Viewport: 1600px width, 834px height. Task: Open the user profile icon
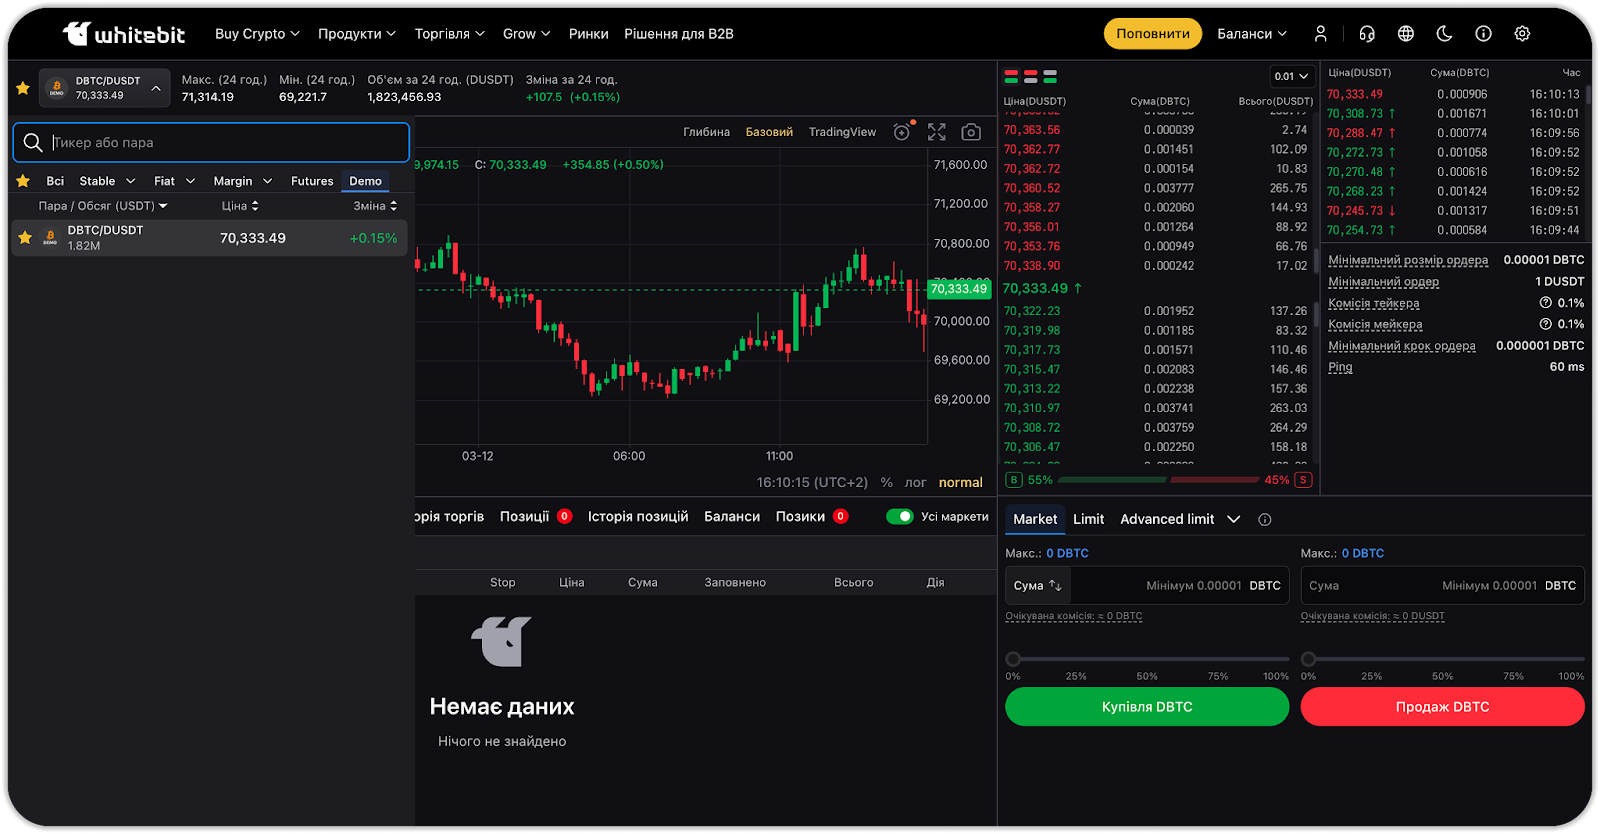click(1320, 34)
